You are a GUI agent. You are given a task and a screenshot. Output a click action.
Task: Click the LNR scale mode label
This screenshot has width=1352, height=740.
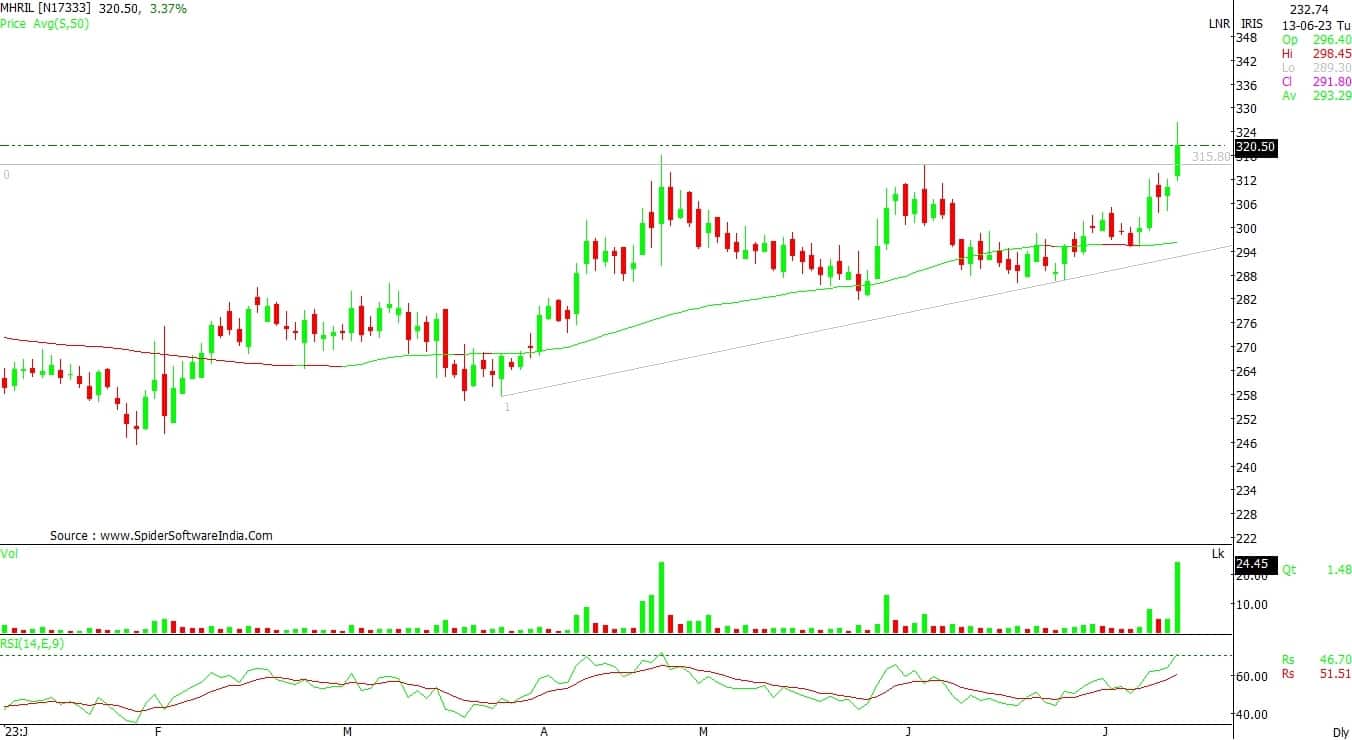[x=1219, y=23]
